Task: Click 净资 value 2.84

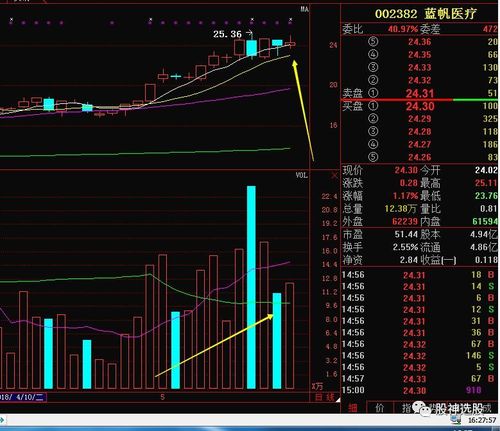Action: tap(409, 260)
